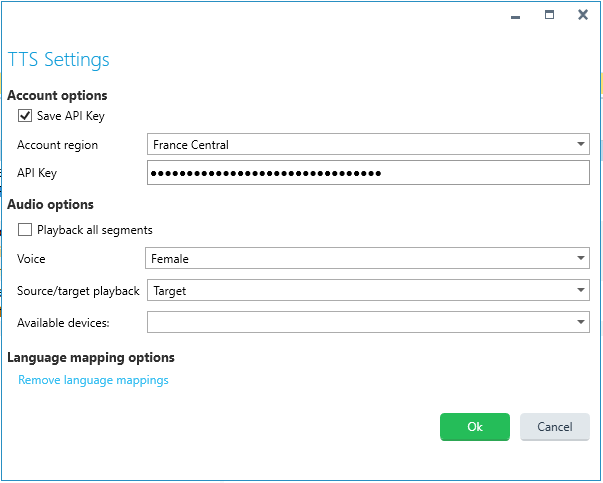Uncheck the Save API Key checkbox
The height and width of the screenshot is (483, 603).
tap(25, 115)
